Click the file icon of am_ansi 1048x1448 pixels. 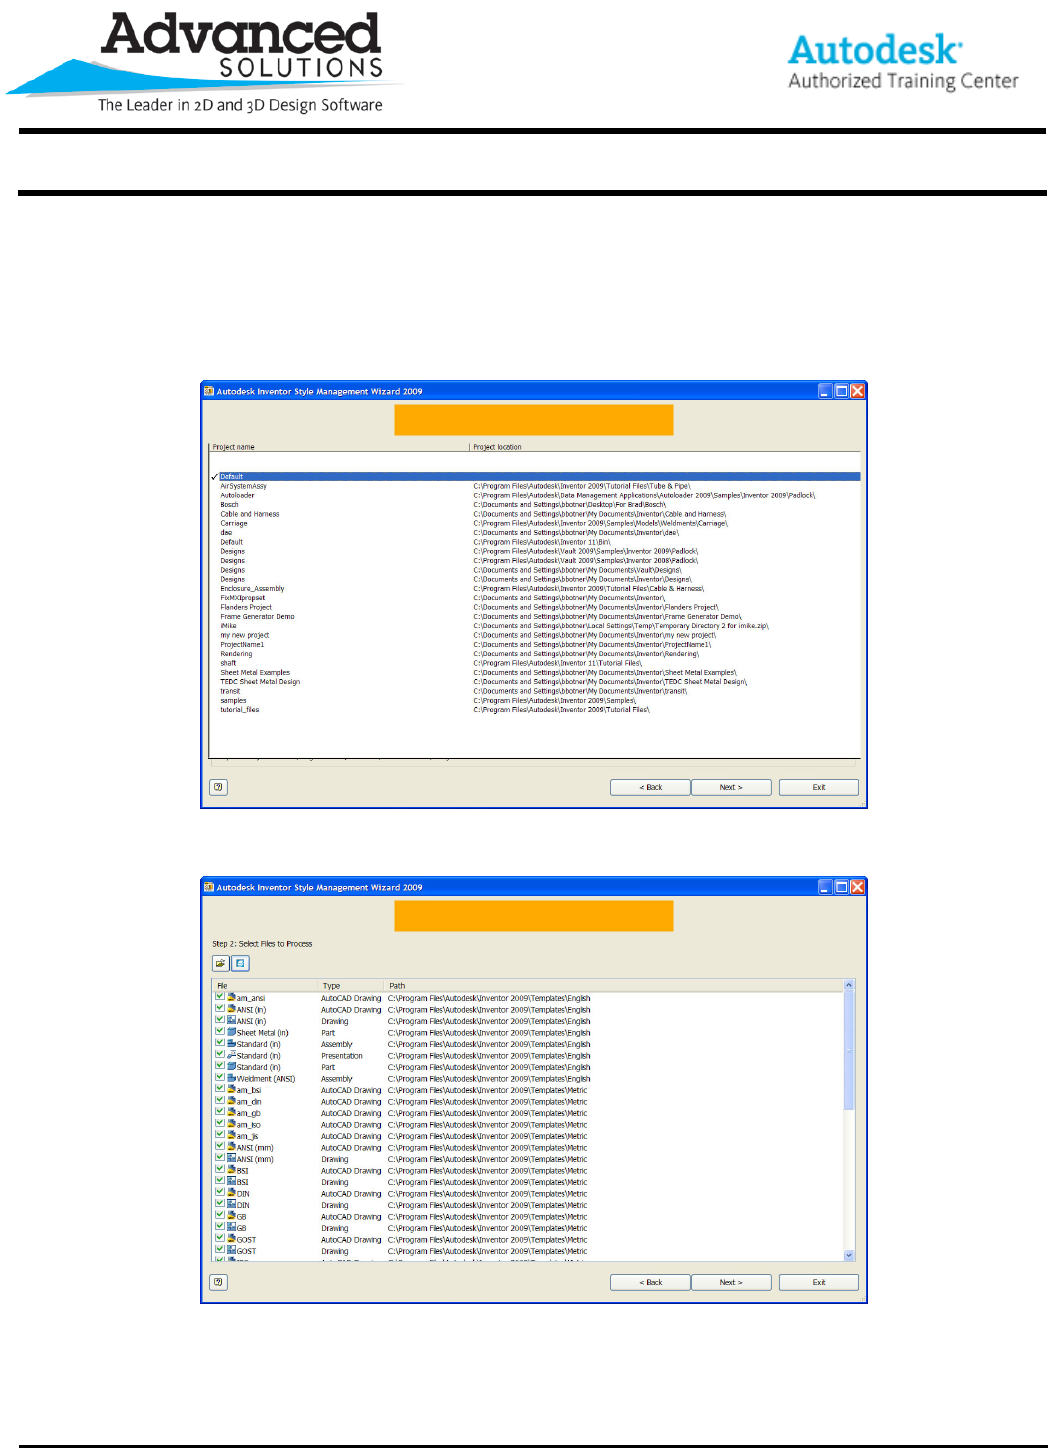[x=231, y=998]
